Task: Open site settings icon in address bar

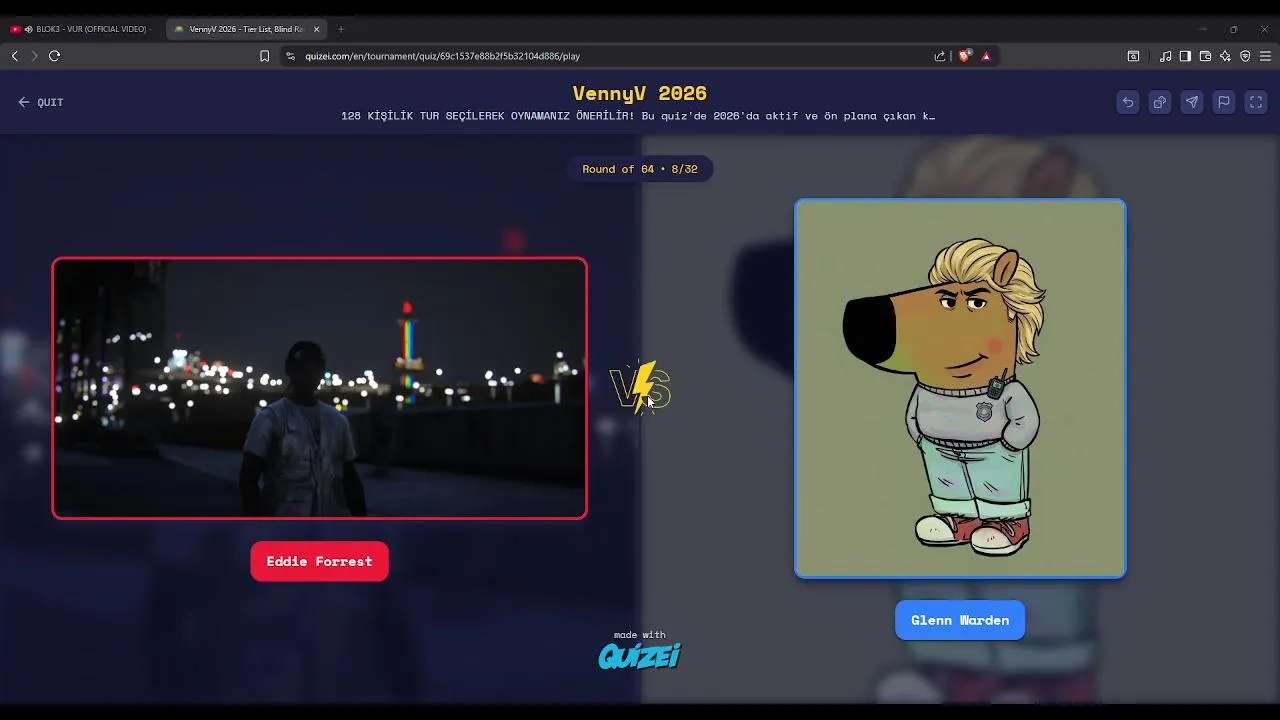Action: click(291, 56)
